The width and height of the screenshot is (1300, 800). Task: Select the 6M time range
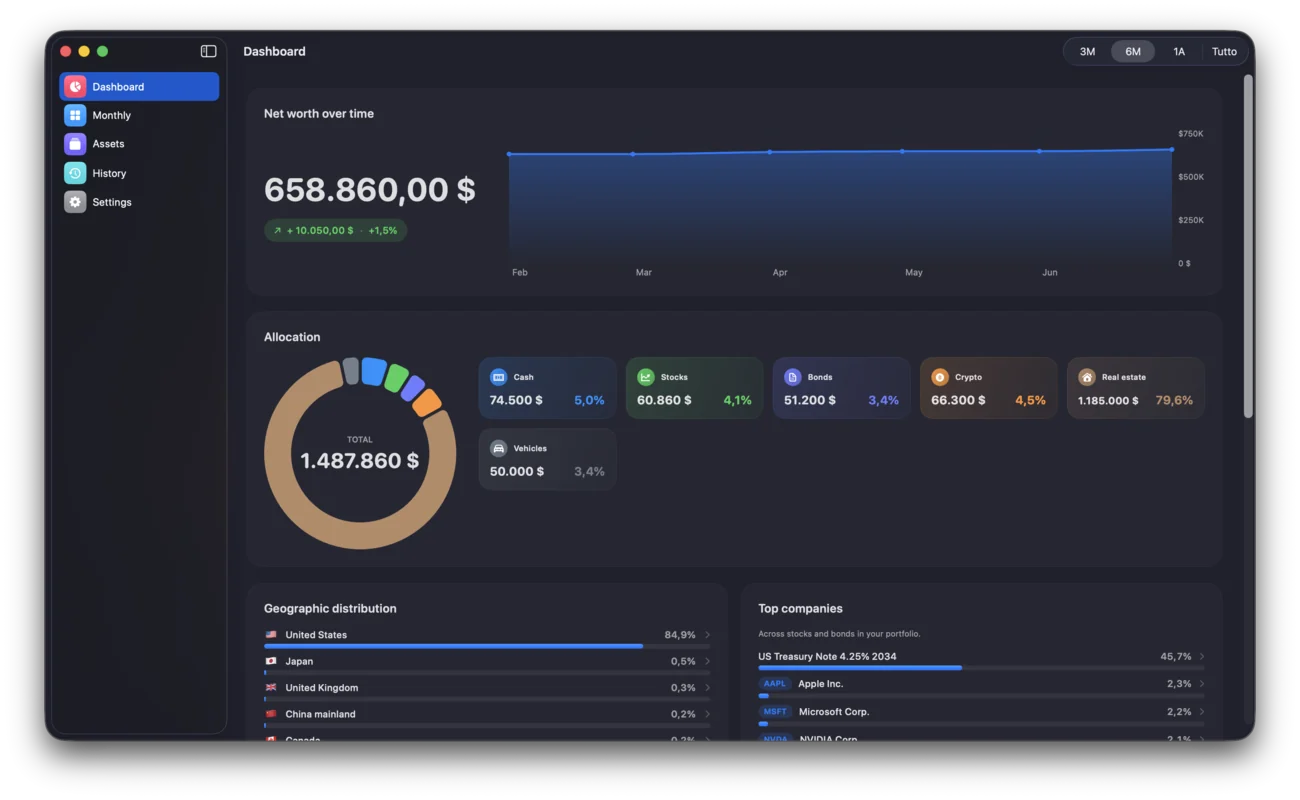(x=1133, y=52)
